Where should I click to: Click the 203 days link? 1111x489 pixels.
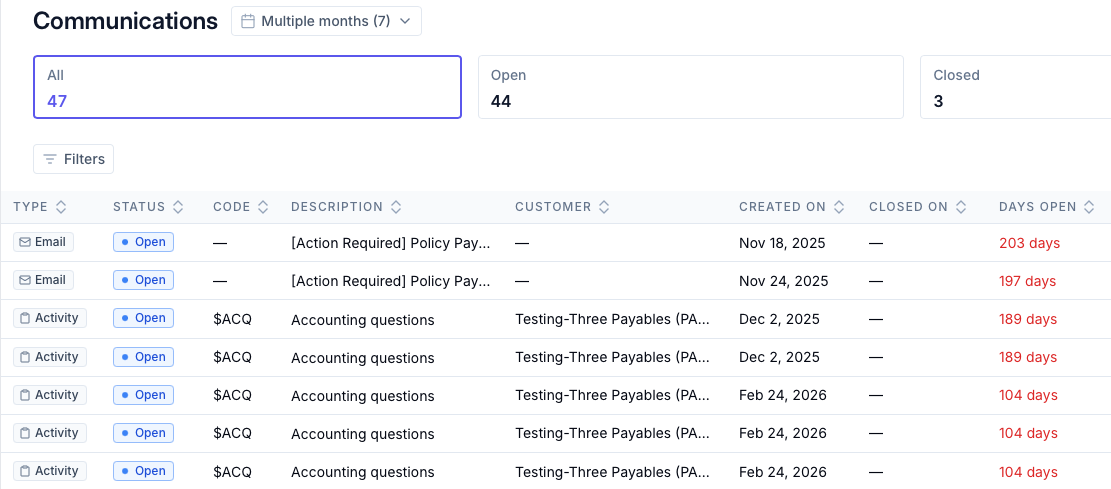coord(1029,243)
